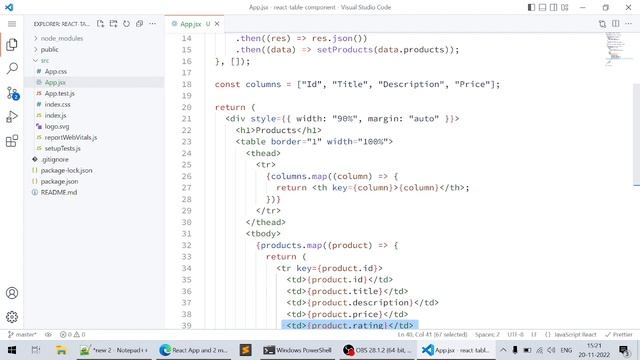
Task: Switch to OBS taskbar window
Action: point(377,350)
